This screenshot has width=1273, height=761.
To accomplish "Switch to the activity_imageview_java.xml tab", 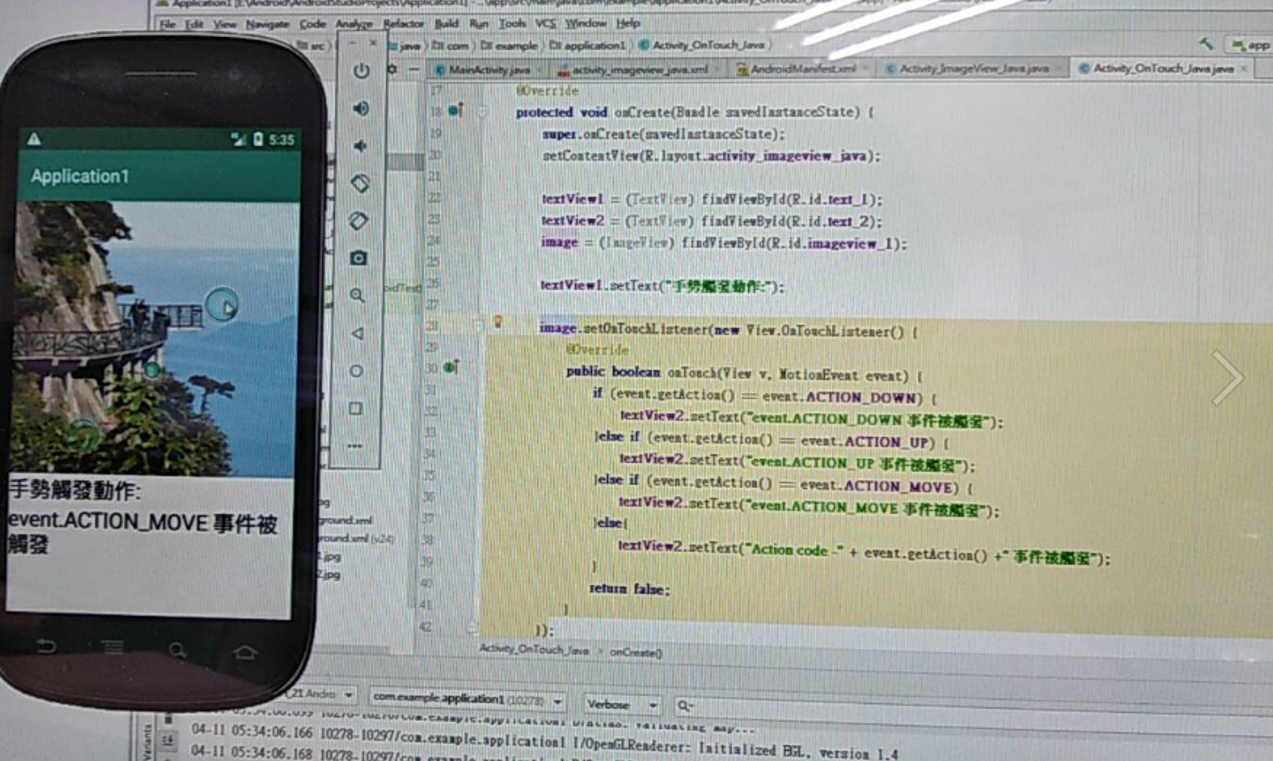I will (x=638, y=70).
